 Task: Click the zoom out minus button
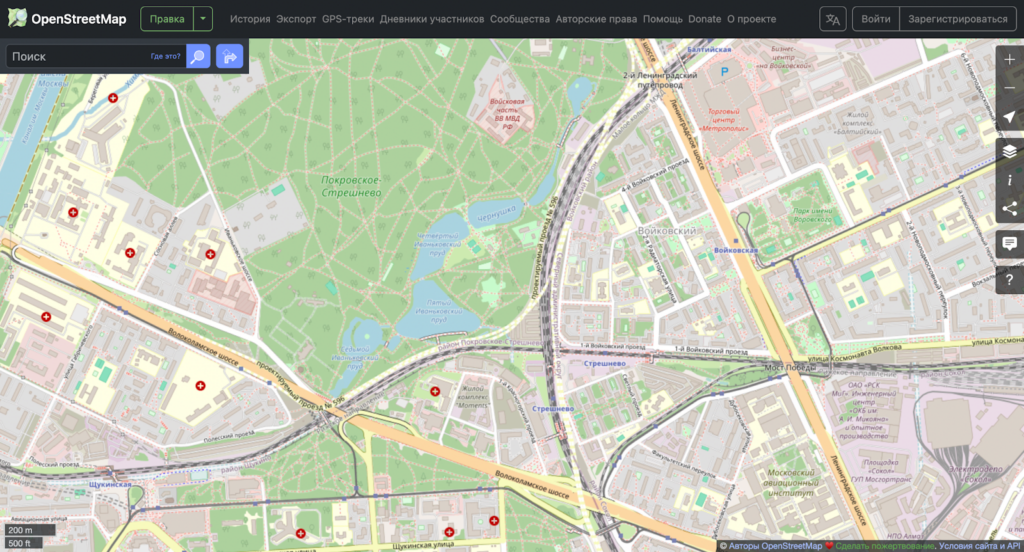pos(1009,89)
